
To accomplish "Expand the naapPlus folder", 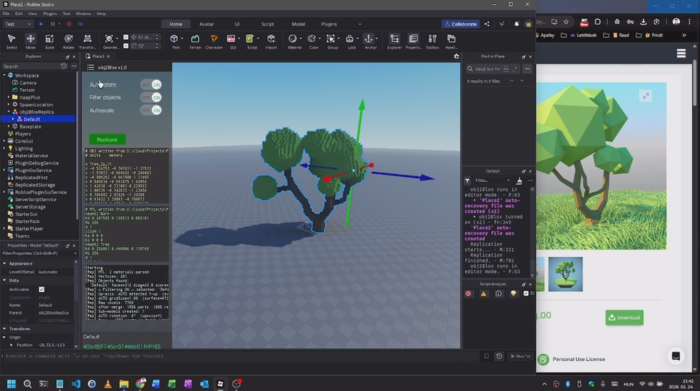I will [x=8, y=97].
